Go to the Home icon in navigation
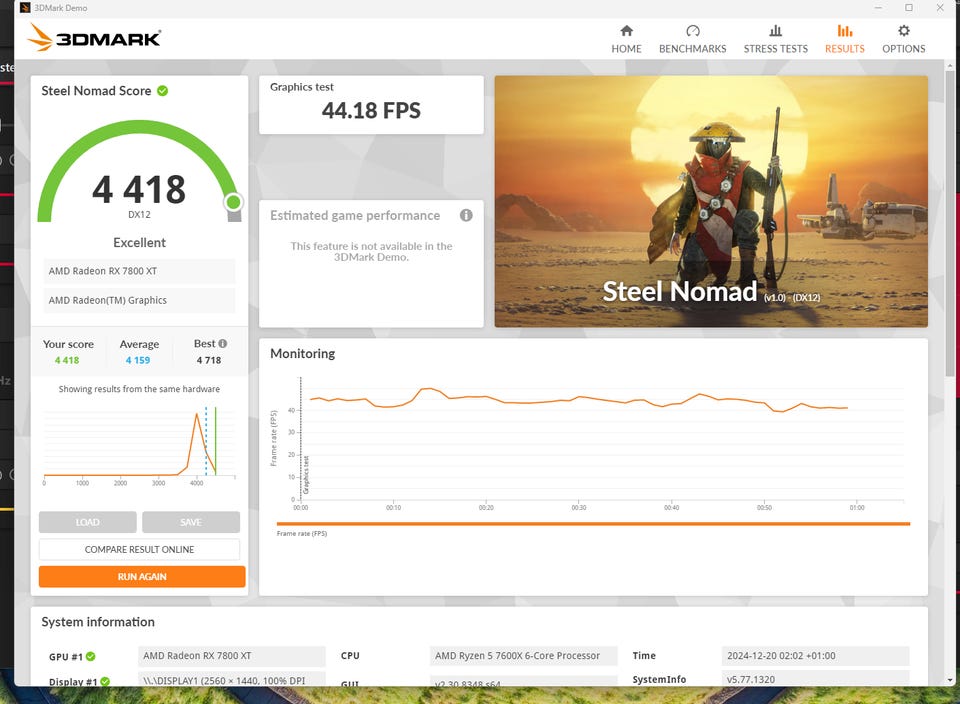 [x=626, y=31]
